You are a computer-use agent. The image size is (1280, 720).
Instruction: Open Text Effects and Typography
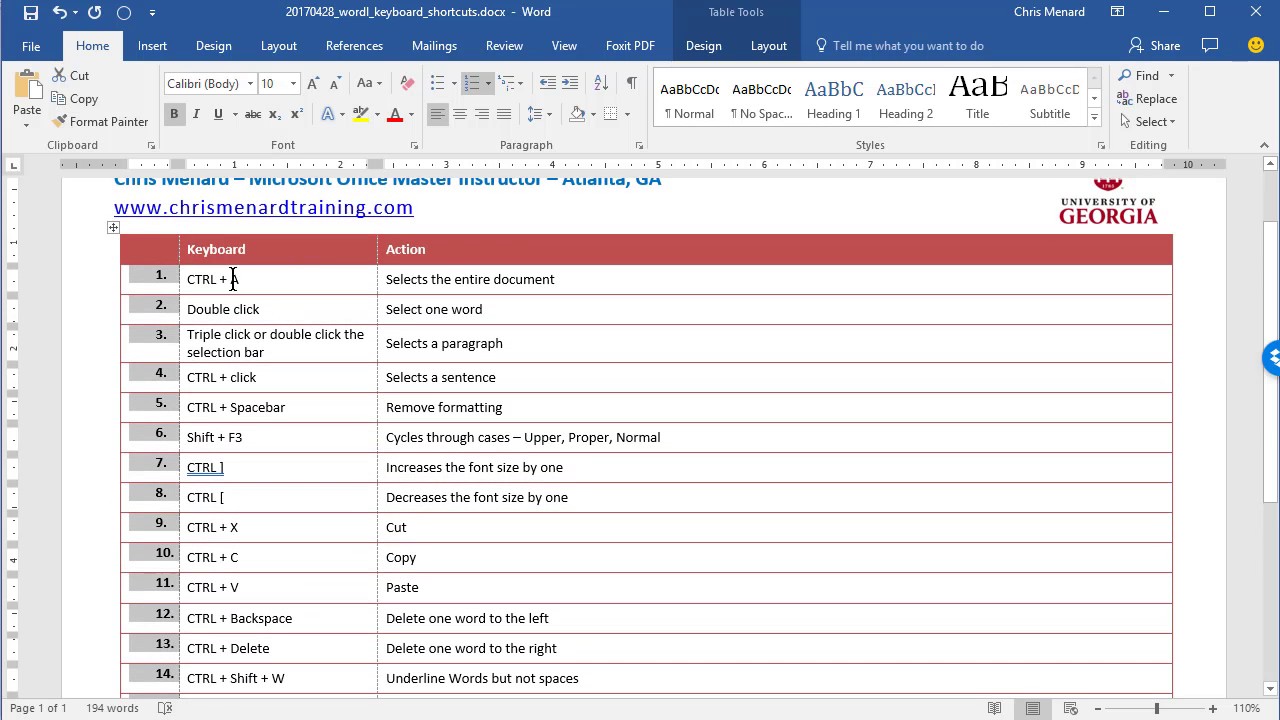coord(327,114)
